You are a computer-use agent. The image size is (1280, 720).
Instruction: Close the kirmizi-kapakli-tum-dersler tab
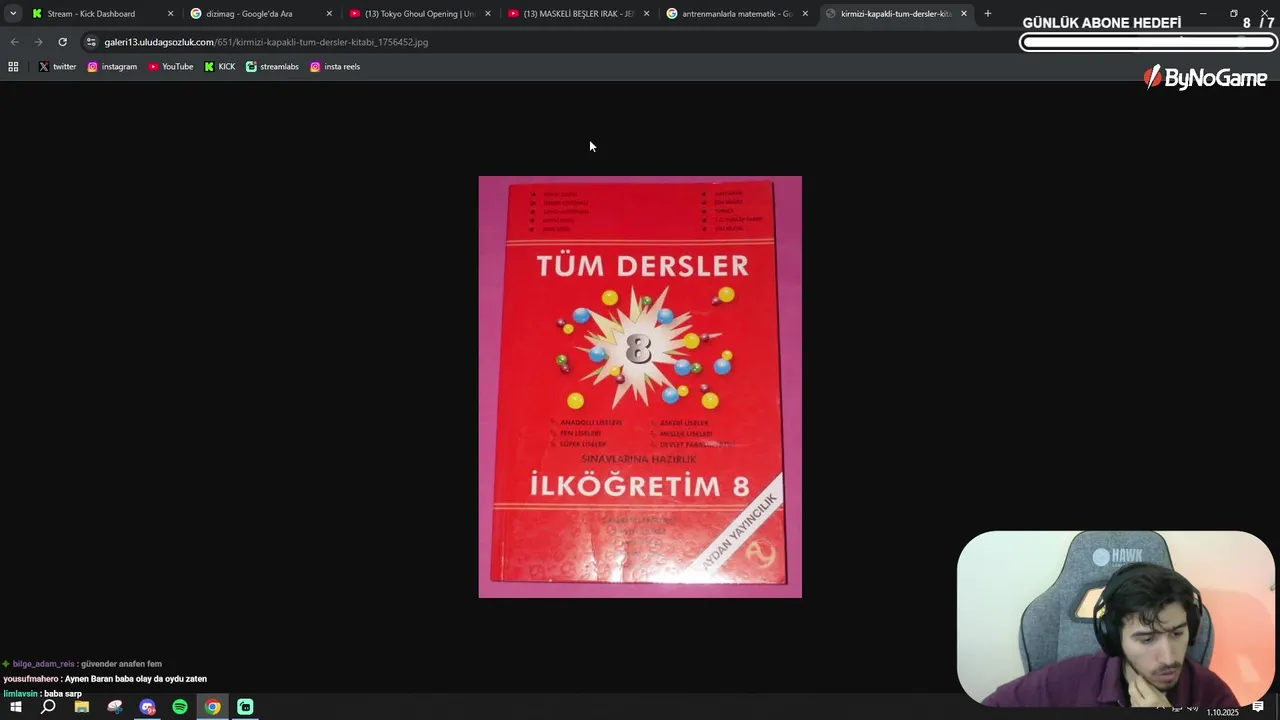pyautogui.click(x=964, y=14)
